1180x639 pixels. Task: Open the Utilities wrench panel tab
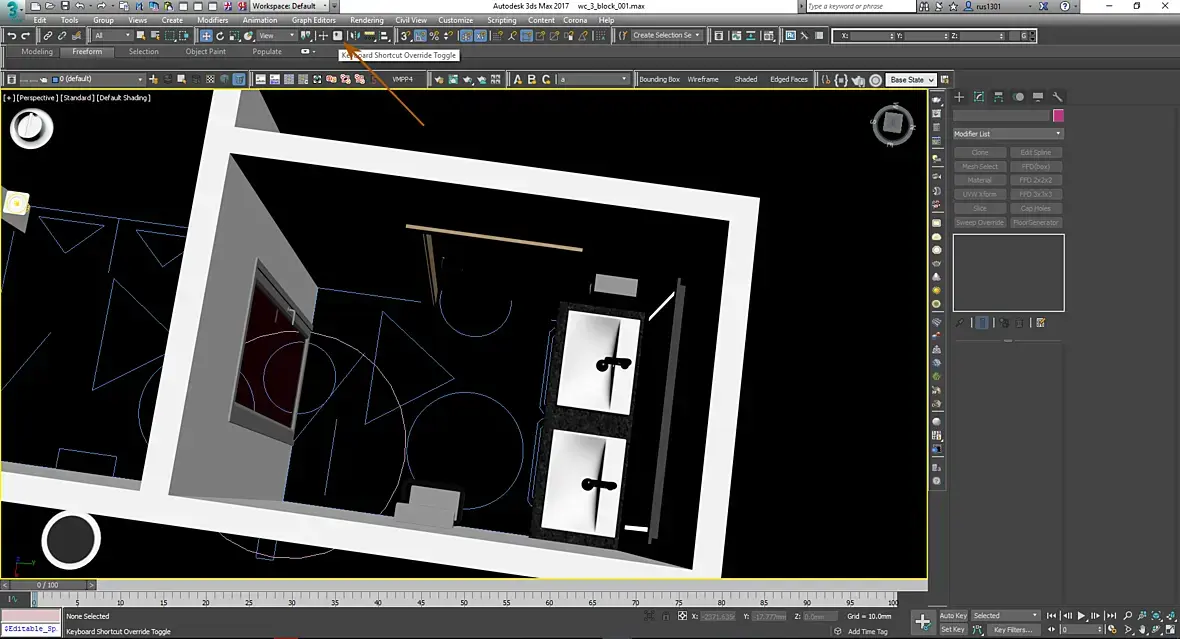[x=1057, y=97]
